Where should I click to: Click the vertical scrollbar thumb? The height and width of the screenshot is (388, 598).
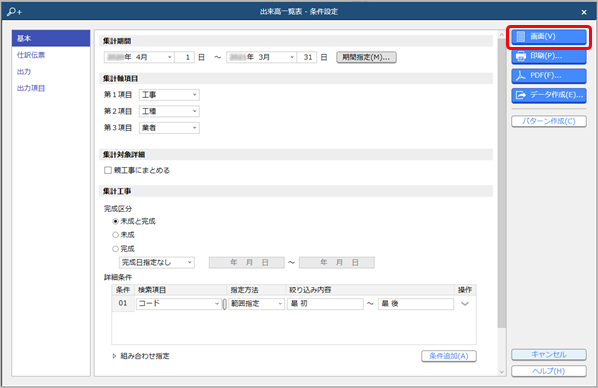(x=502, y=183)
